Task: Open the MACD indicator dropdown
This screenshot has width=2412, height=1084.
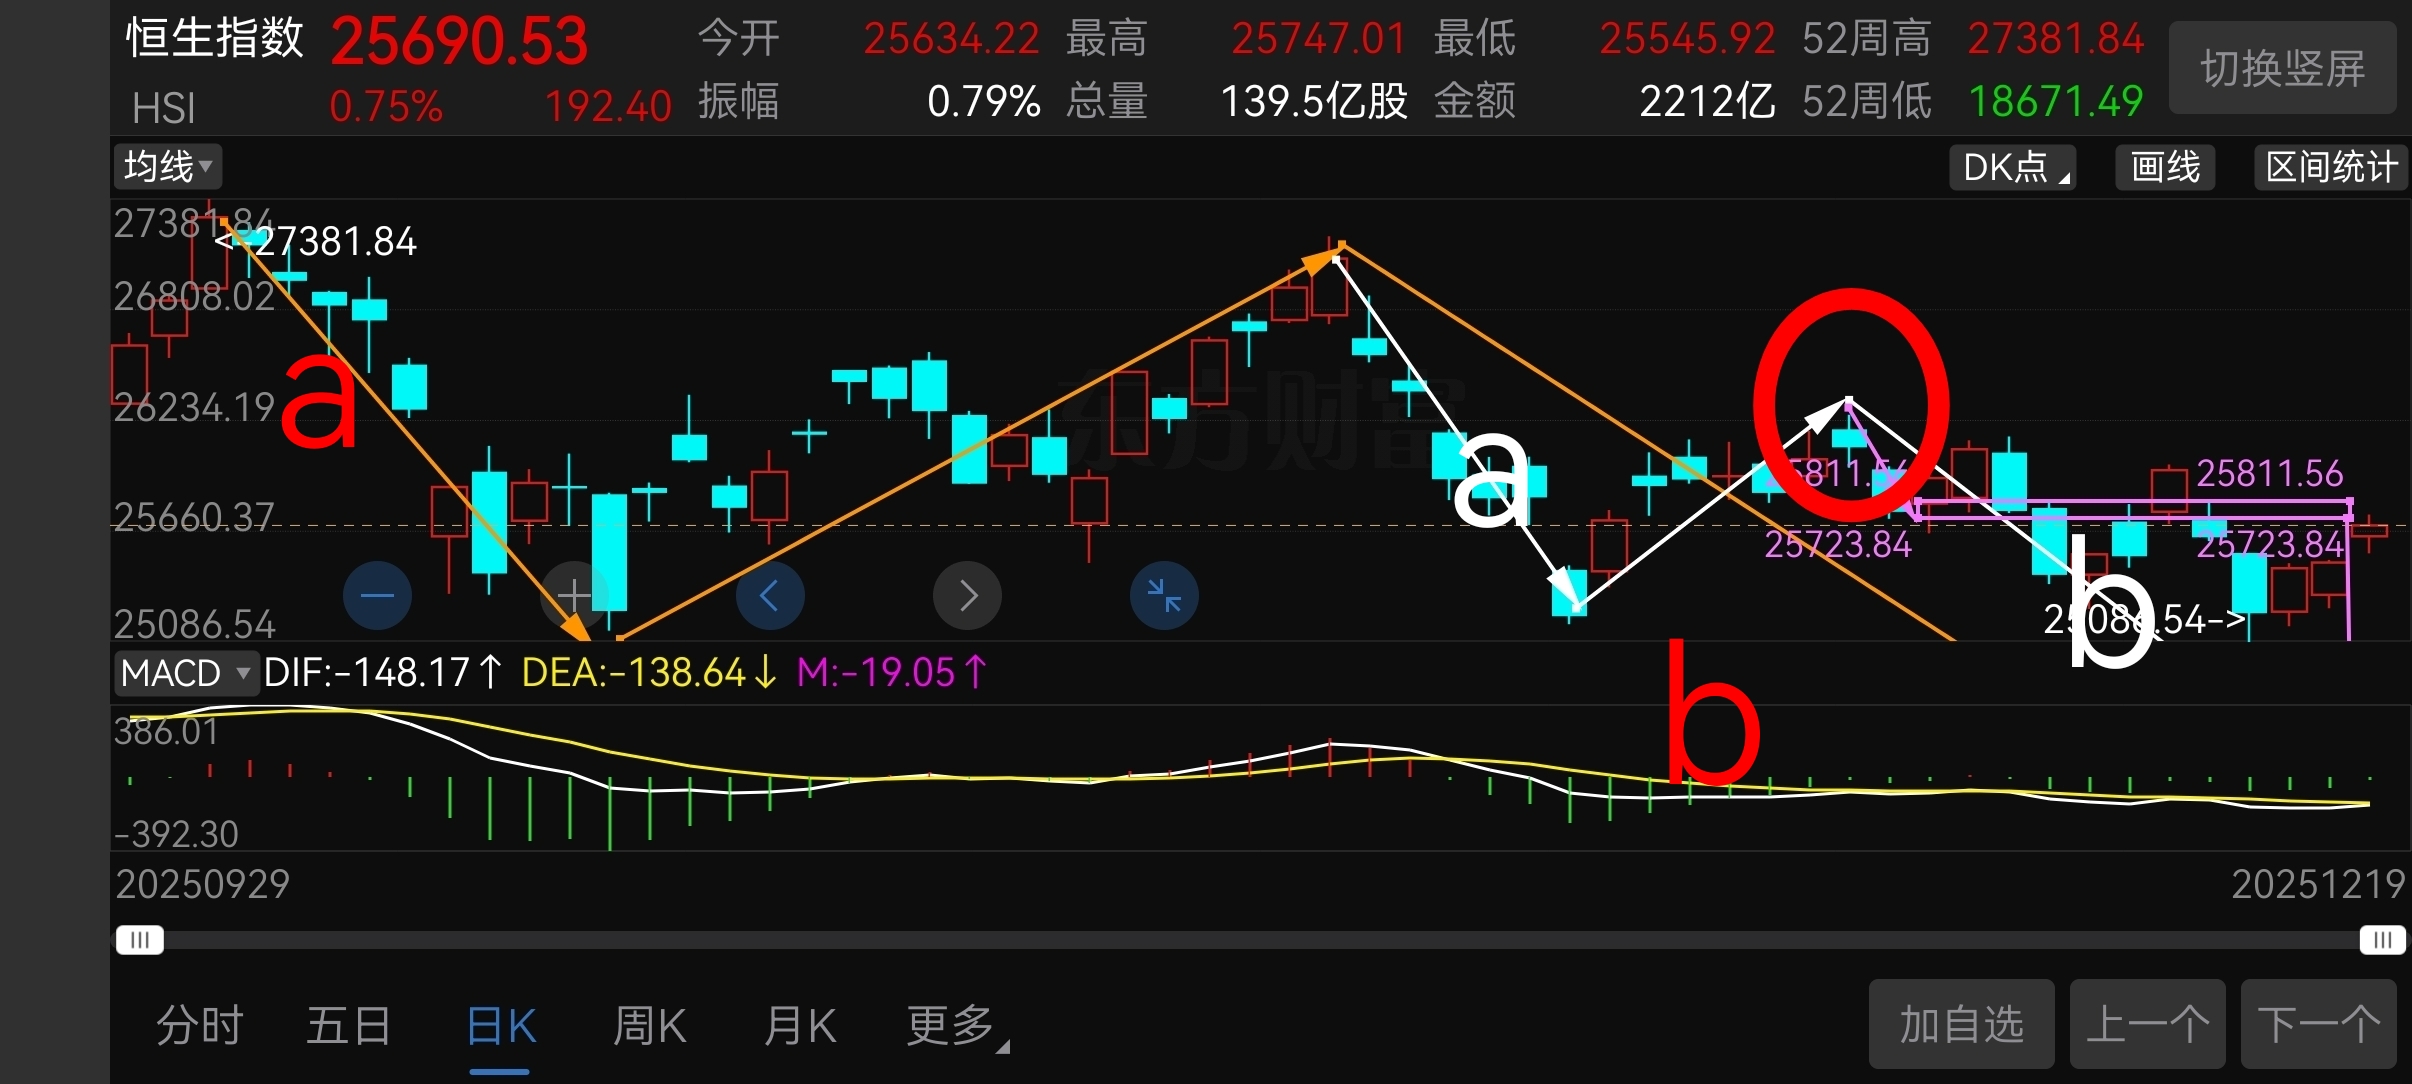Action: click(185, 673)
